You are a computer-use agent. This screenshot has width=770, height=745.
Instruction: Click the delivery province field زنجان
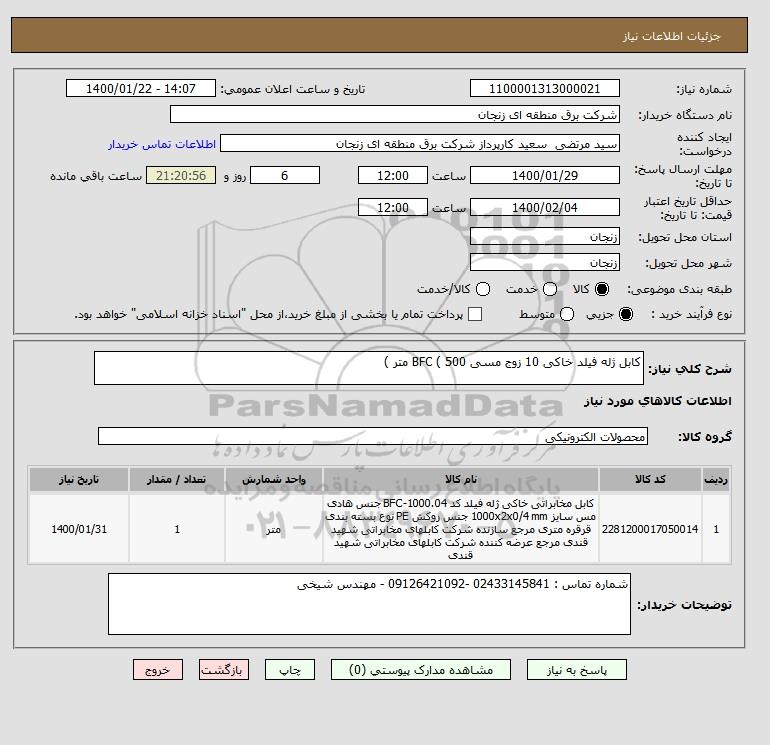click(x=545, y=237)
